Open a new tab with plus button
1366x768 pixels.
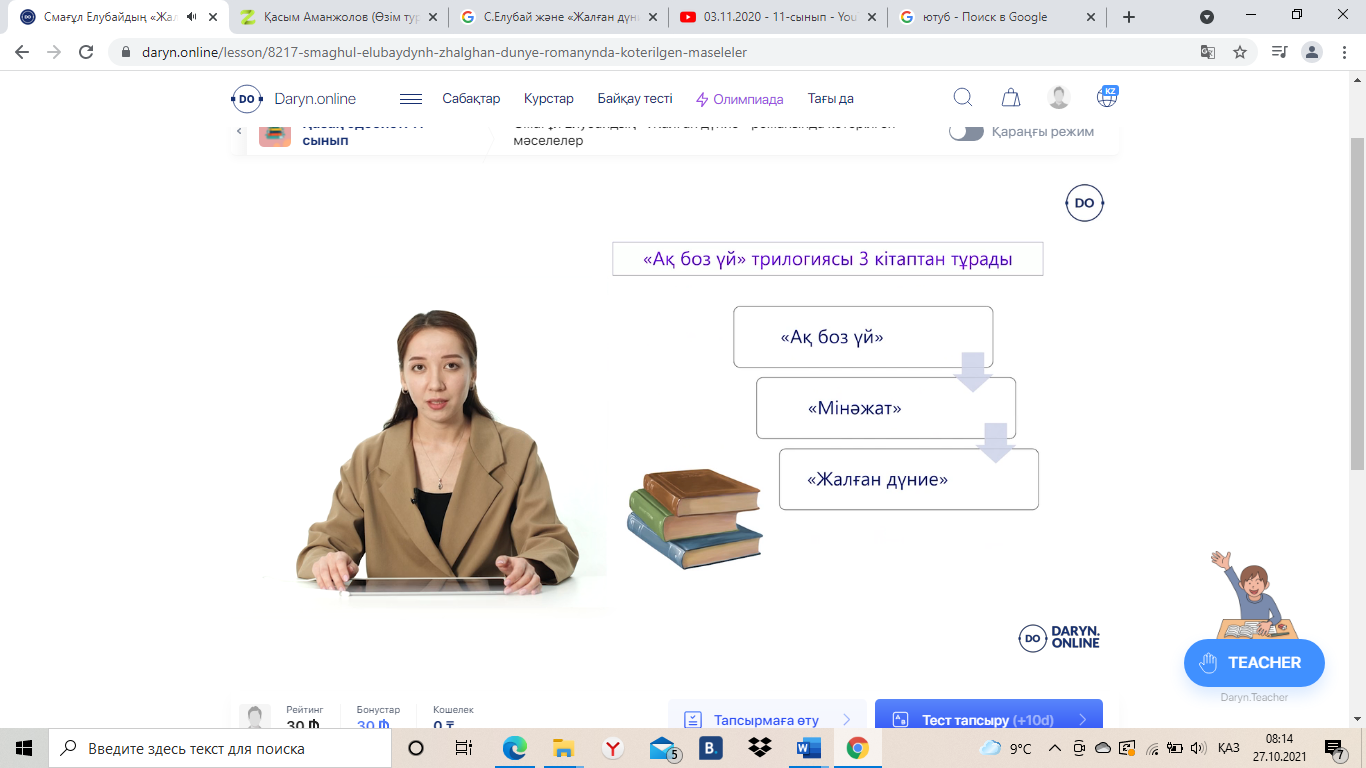pyautogui.click(x=1129, y=17)
